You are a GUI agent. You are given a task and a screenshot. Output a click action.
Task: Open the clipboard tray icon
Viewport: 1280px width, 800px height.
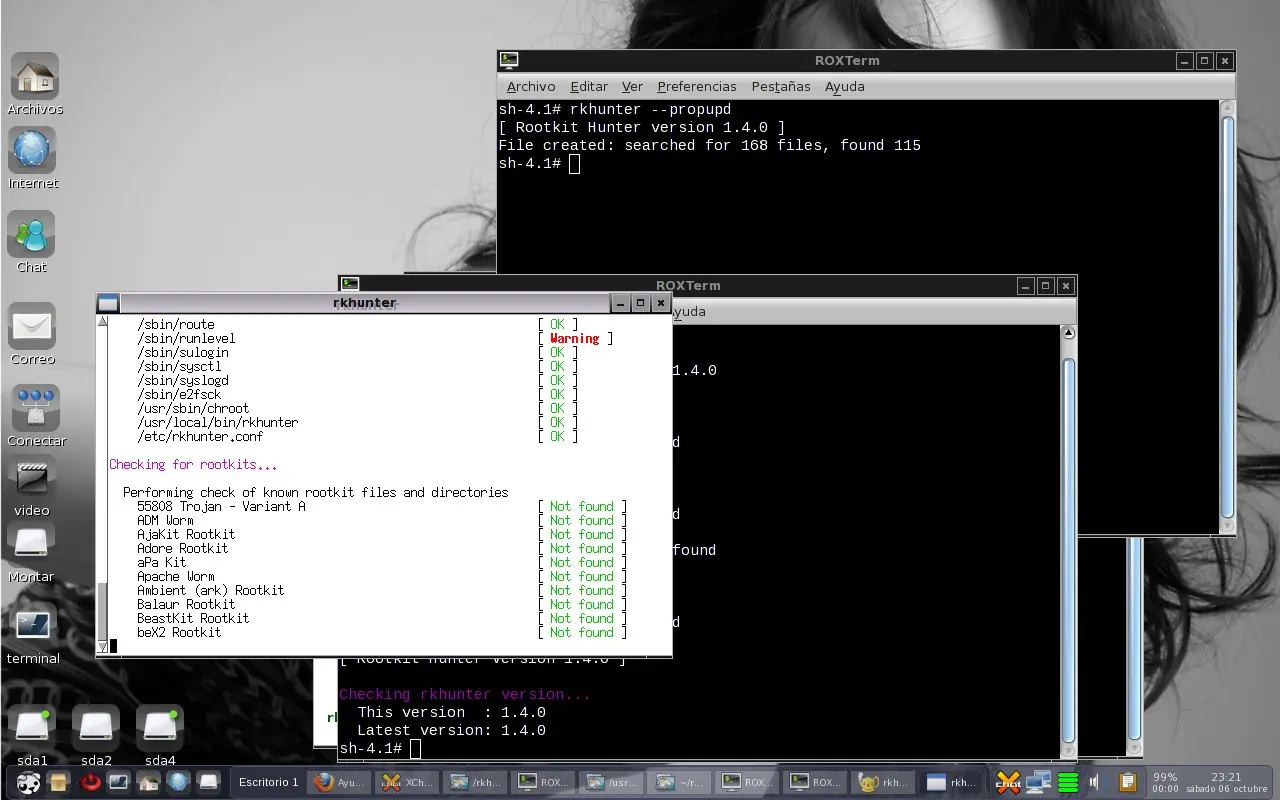[1127, 782]
